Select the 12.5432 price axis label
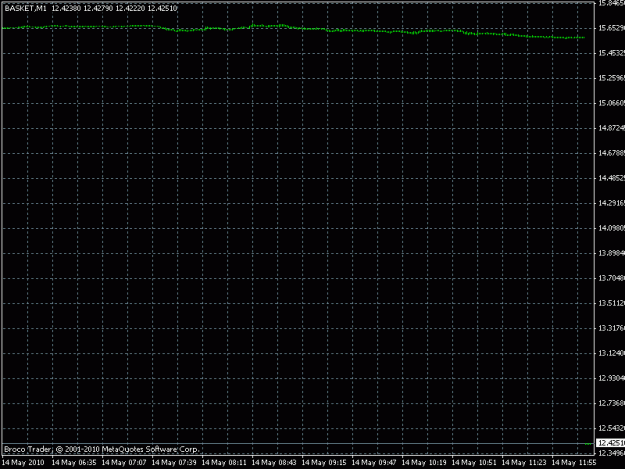The width and height of the screenshot is (625, 469). pyautogui.click(x=611, y=429)
